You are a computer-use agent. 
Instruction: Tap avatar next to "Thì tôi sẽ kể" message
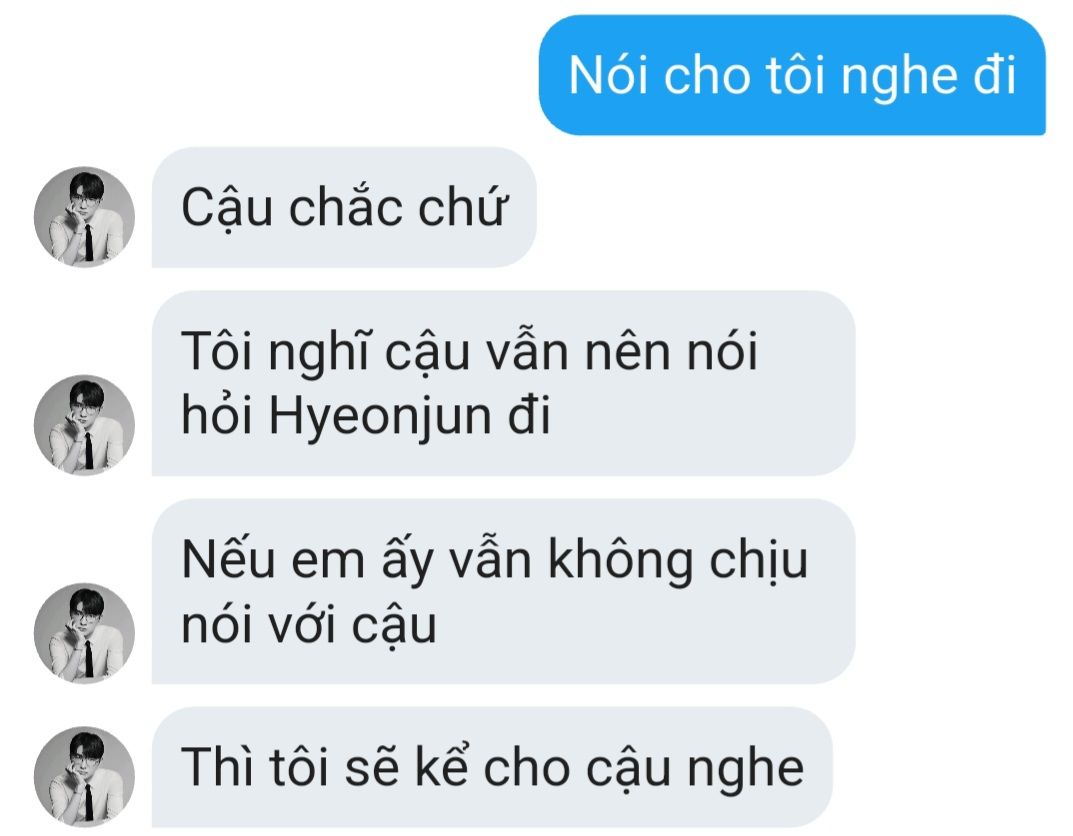click(84, 776)
